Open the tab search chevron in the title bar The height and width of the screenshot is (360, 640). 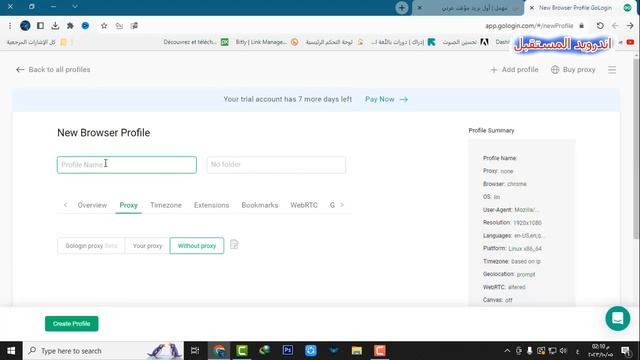75,7
